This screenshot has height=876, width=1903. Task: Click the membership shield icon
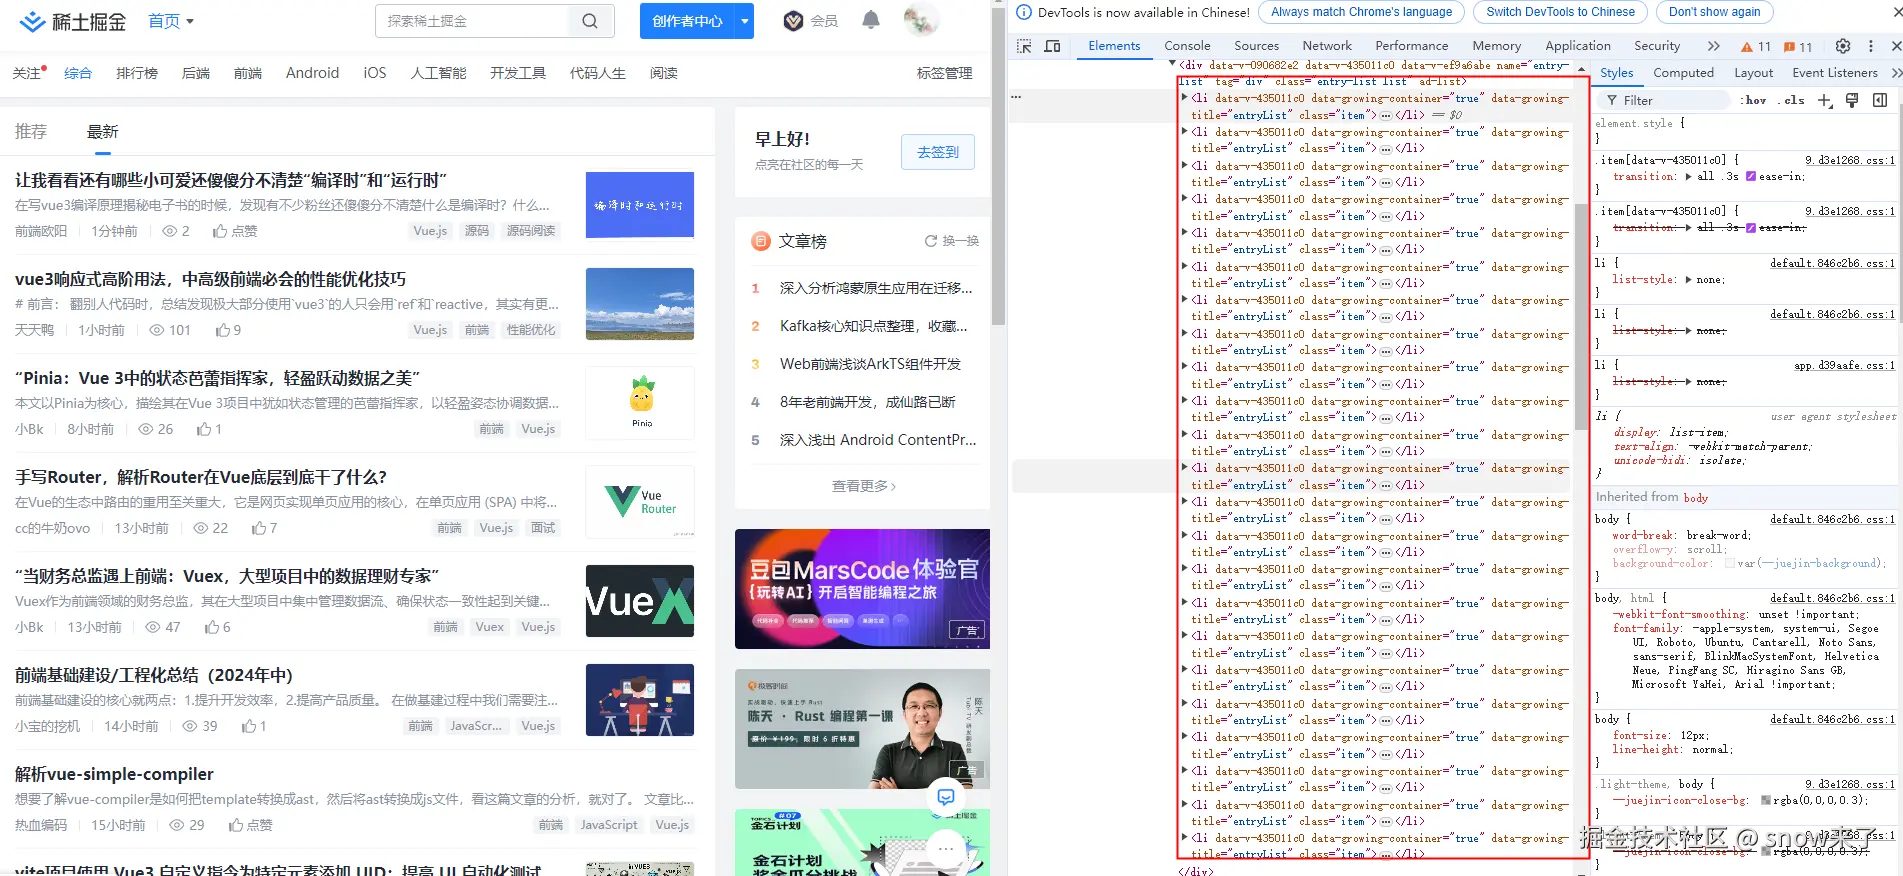(x=793, y=21)
